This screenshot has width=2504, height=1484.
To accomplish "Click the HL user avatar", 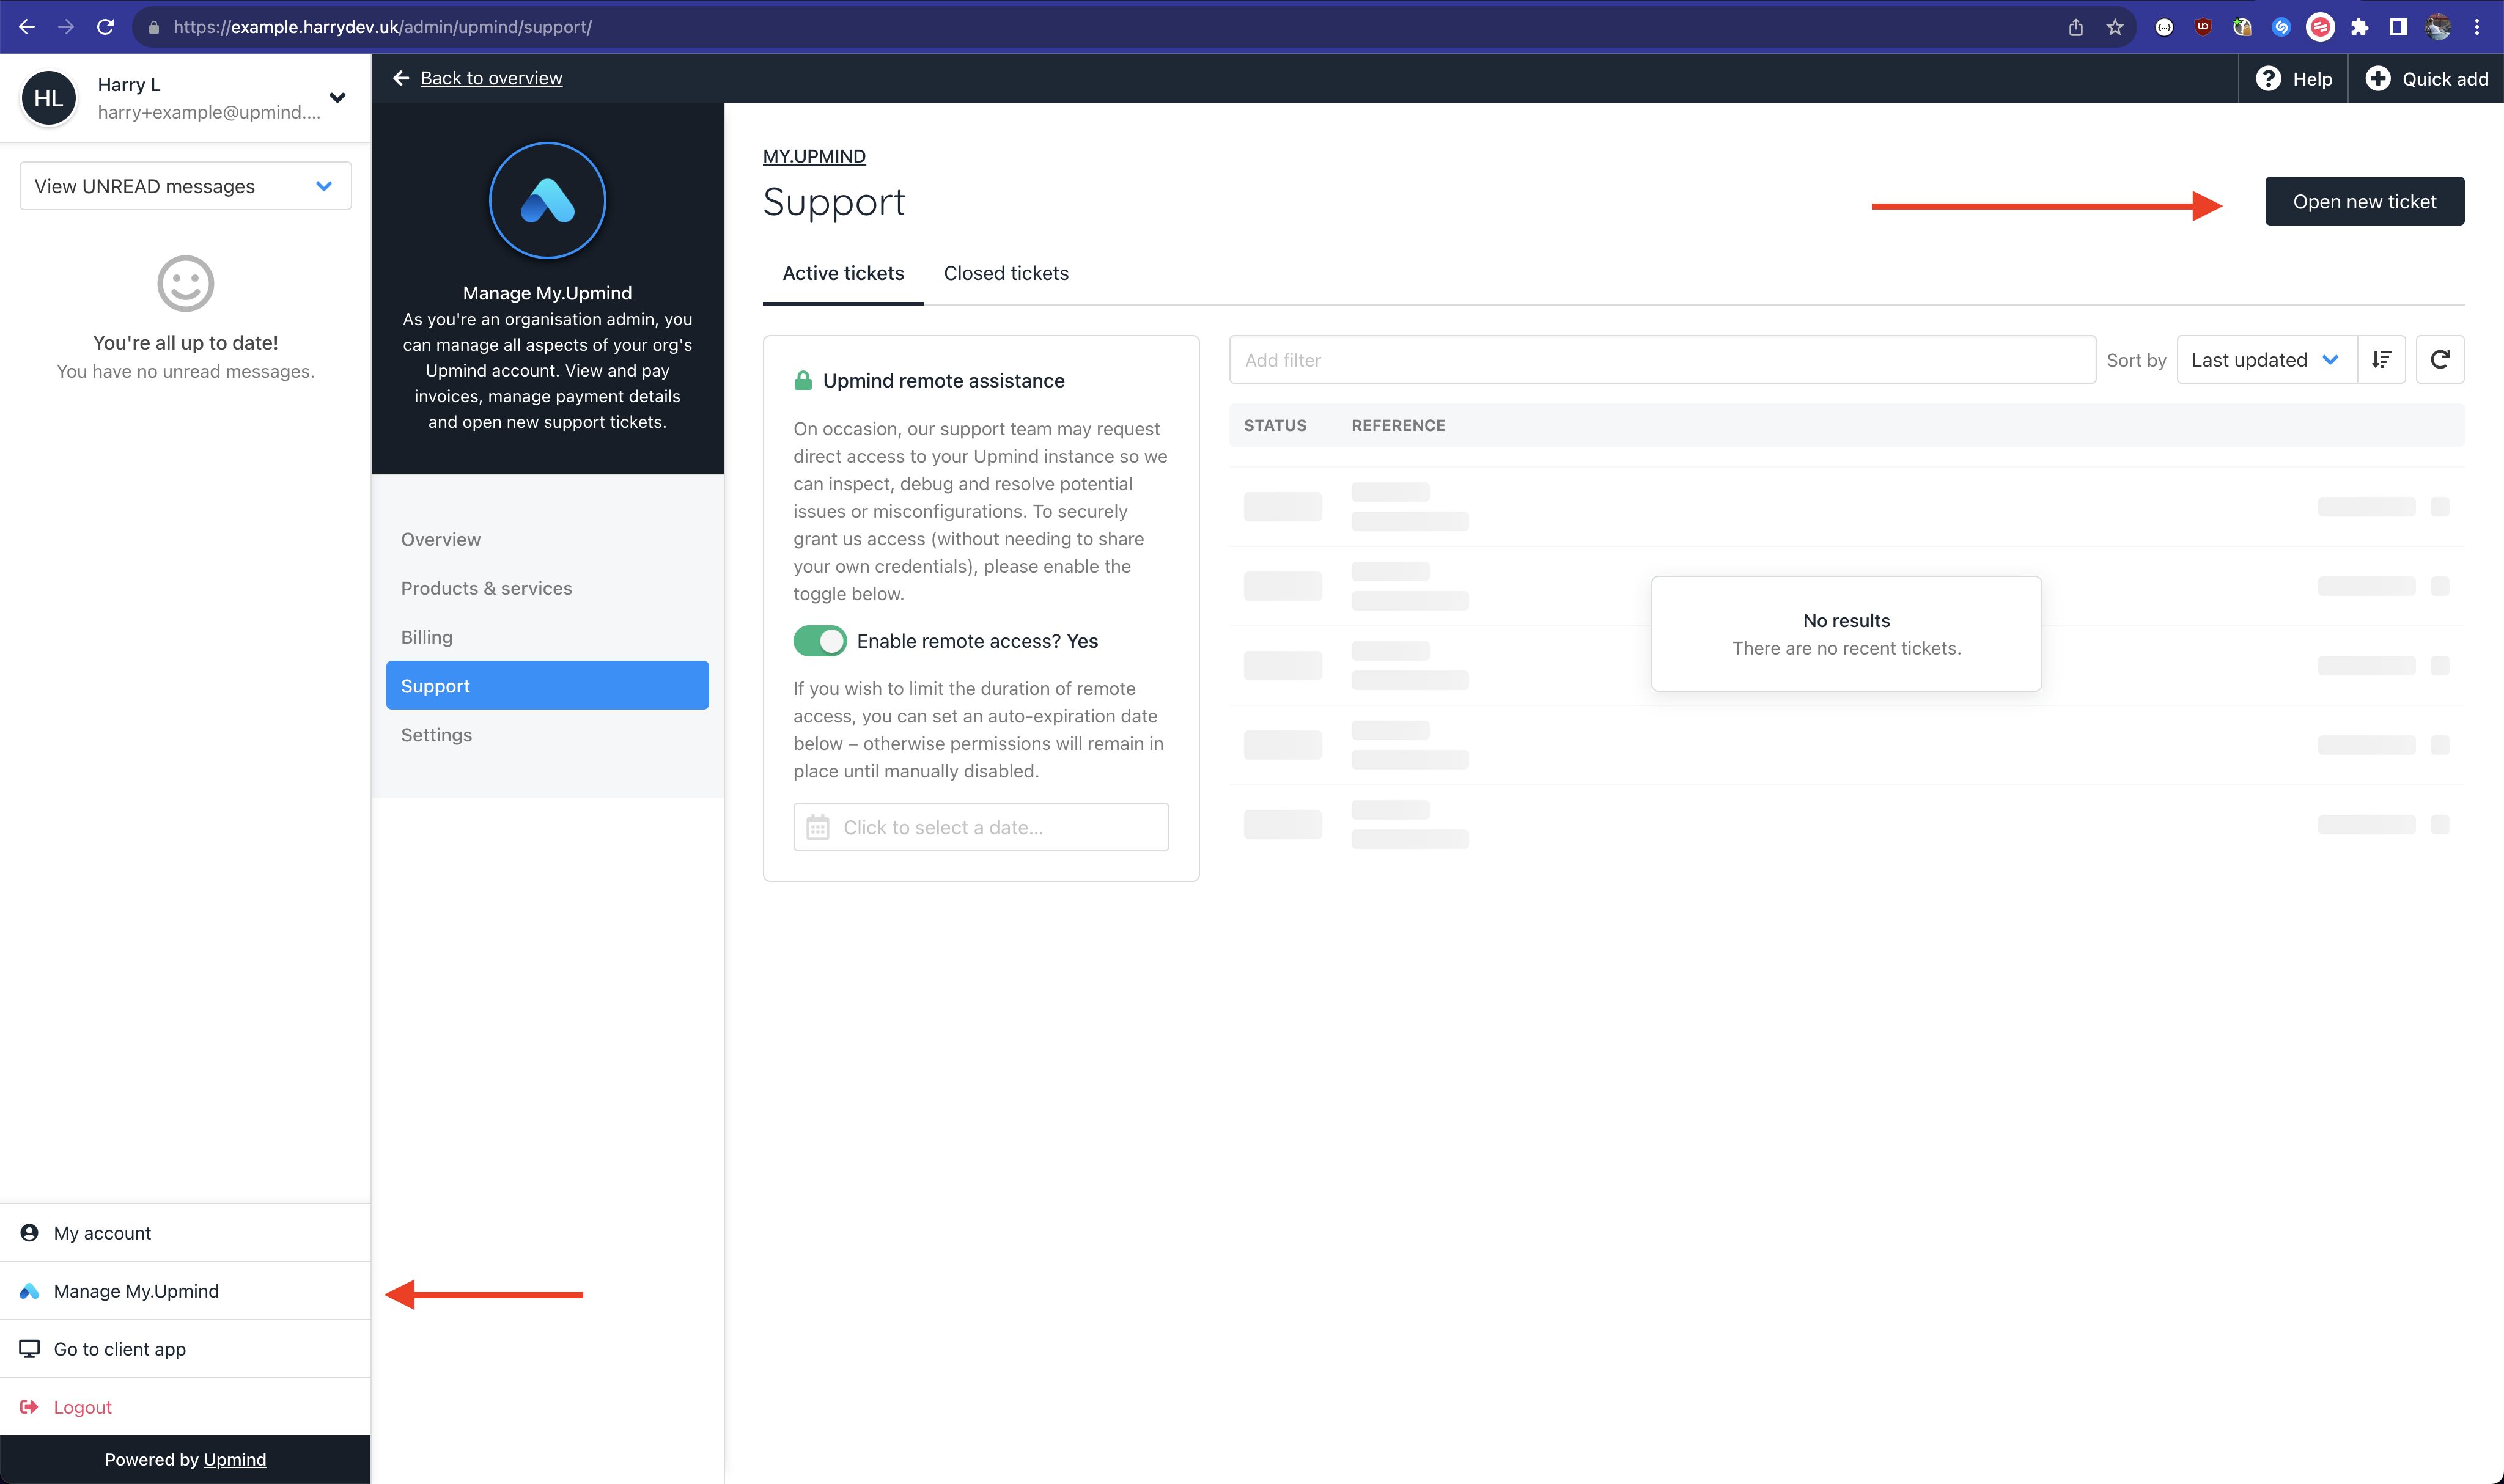I will click(49, 98).
